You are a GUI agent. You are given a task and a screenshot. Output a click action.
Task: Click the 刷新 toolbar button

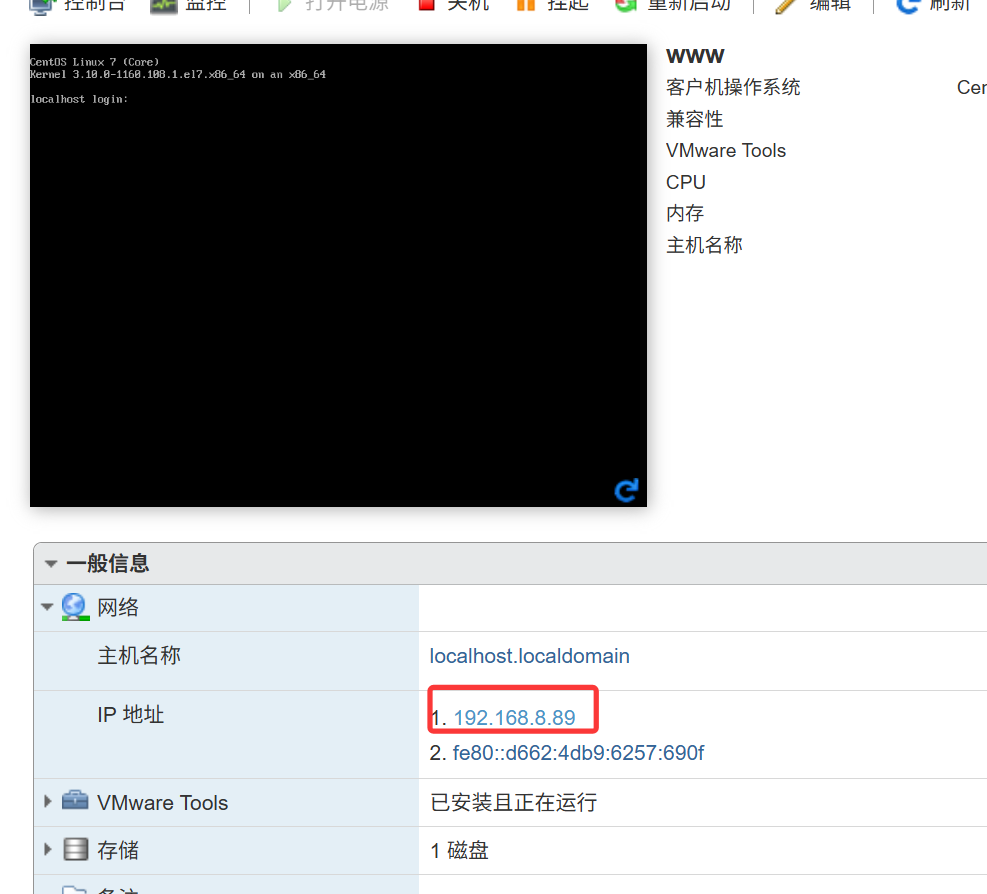pos(933,5)
